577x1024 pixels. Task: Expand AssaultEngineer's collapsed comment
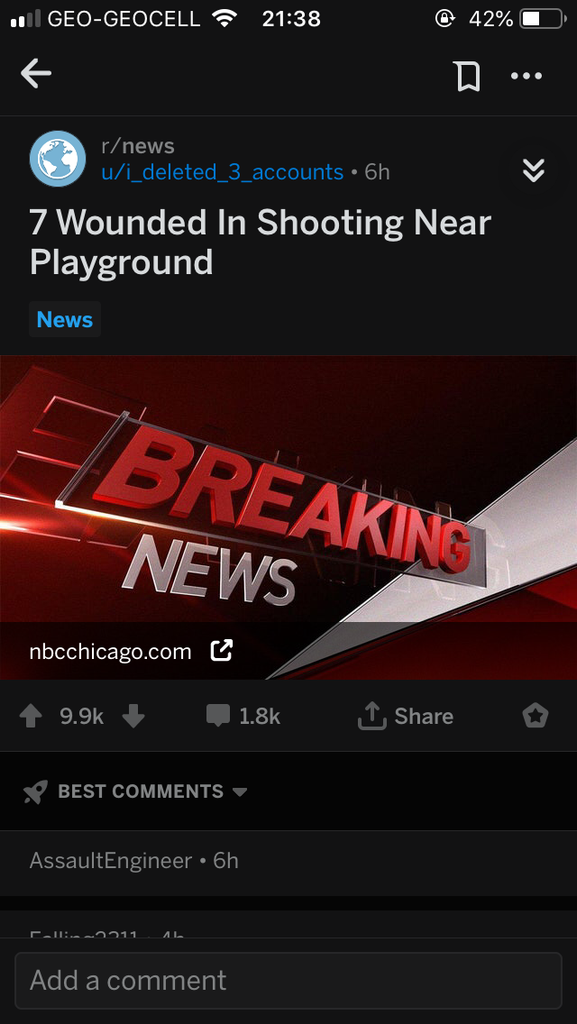(x=288, y=862)
